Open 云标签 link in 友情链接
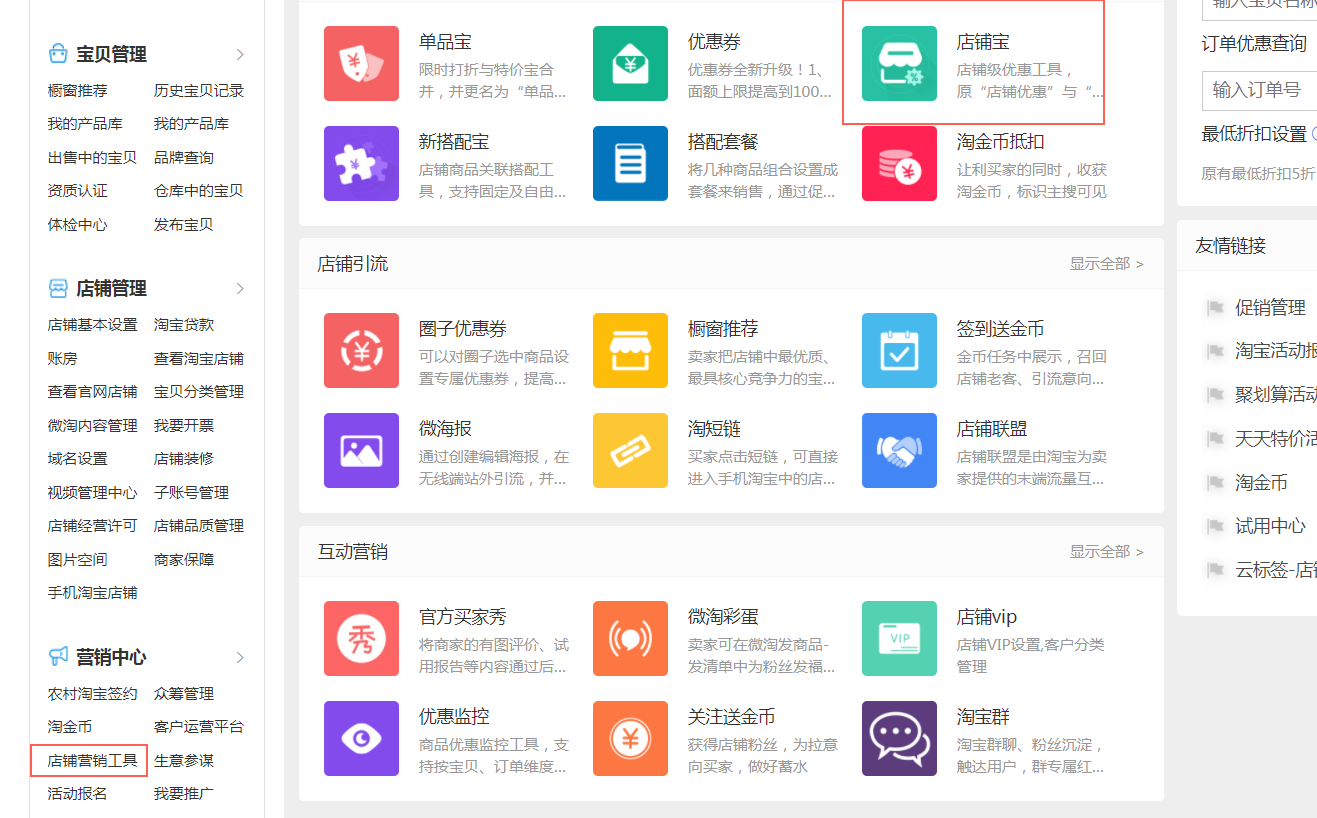The image size is (1317, 818). (1276, 570)
